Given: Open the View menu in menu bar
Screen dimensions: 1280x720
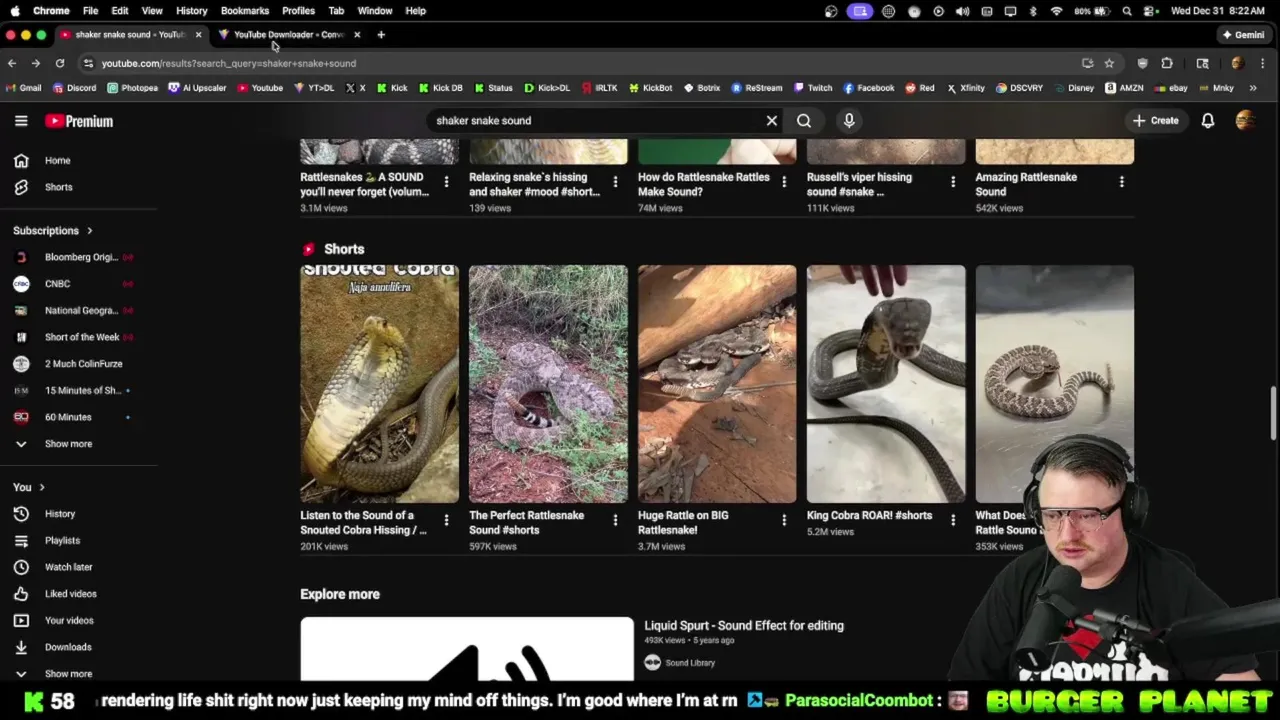Looking at the screenshot, I should coord(152,11).
